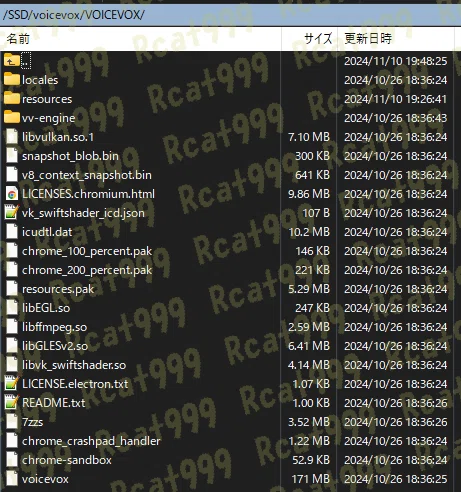Image resolution: width=461 pixels, height=492 pixels.
Task: Click the 2024/10/26 18:36:25 date of voicevox
Action: (x=395, y=479)
